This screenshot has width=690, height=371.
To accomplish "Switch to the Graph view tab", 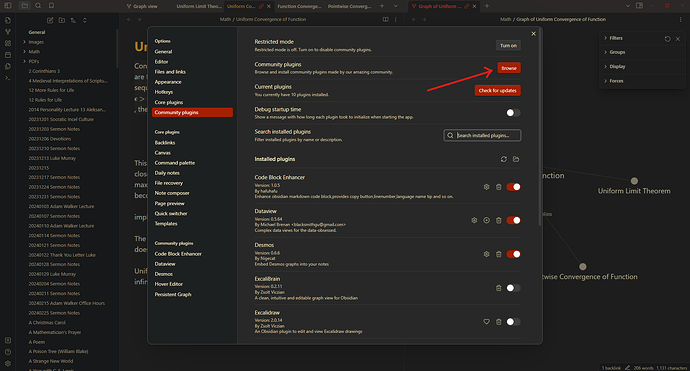I will click(142, 6).
